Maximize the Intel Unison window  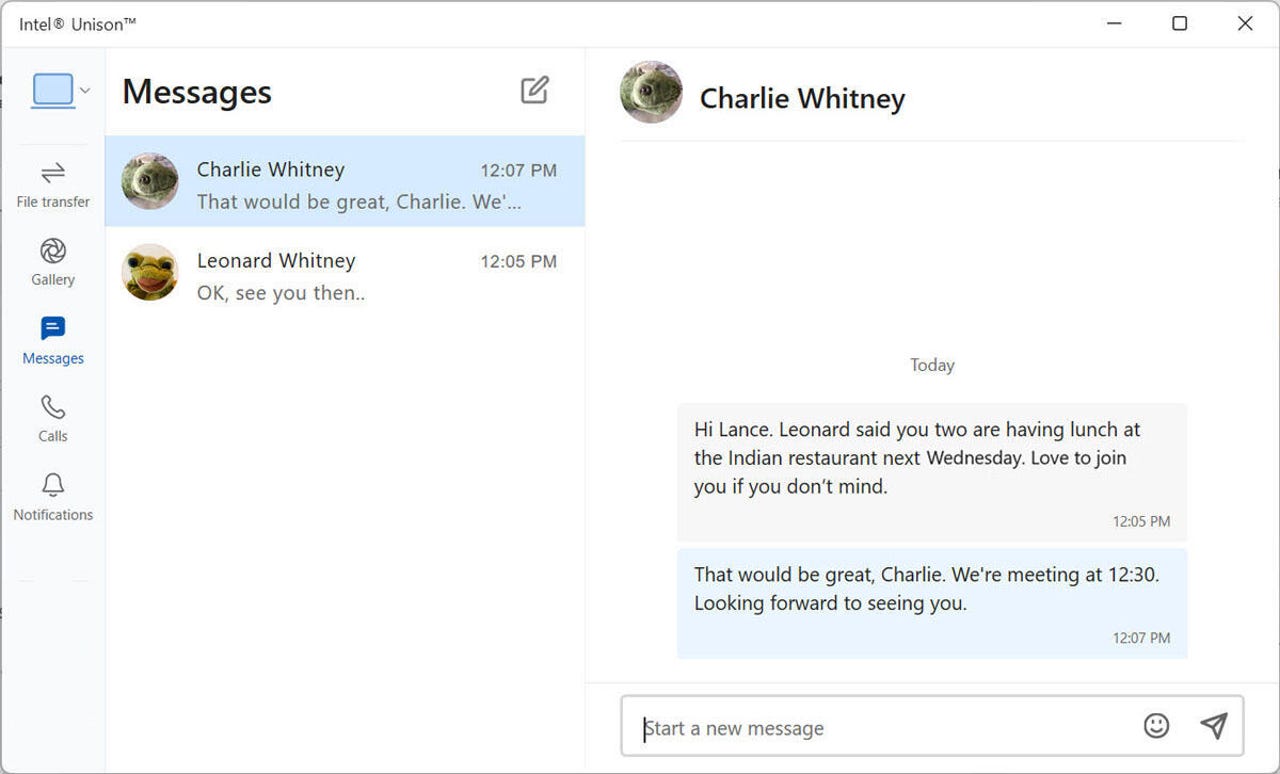pos(1180,23)
